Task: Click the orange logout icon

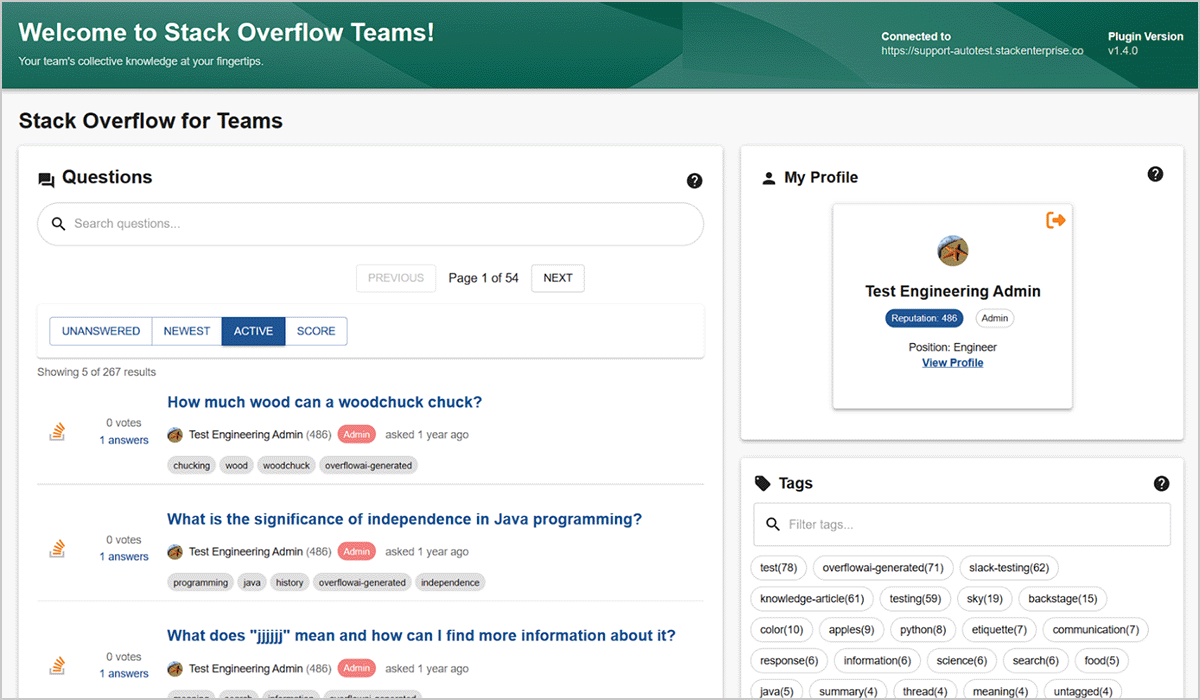Action: (1055, 220)
